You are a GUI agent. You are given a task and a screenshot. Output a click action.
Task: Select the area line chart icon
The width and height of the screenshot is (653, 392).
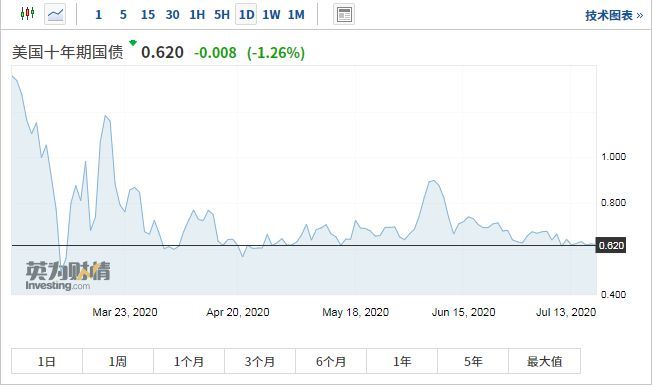pos(55,14)
